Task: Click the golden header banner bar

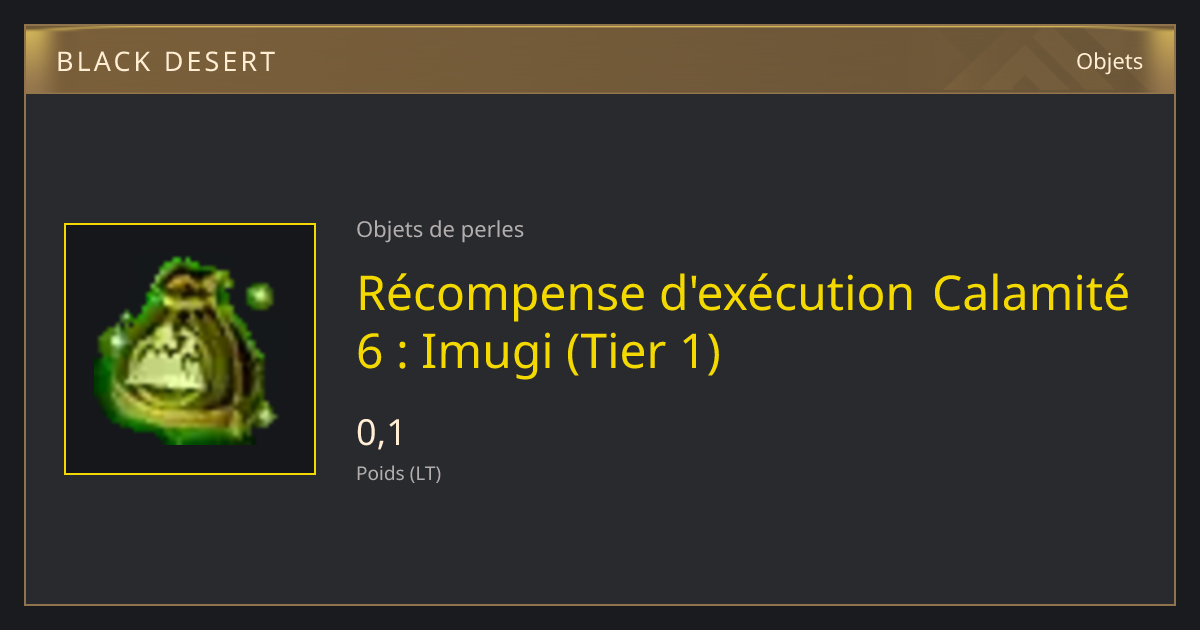Action: coord(600,60)
